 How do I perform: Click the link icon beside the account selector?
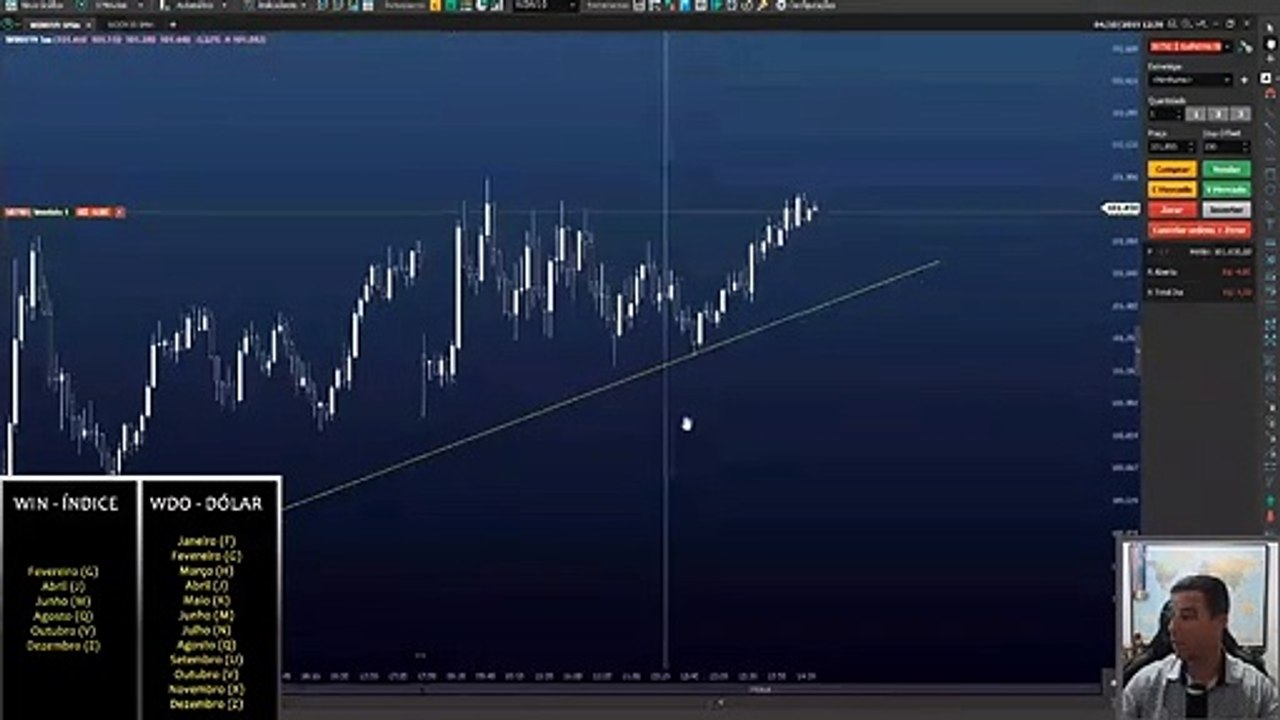pos(1244,47)
